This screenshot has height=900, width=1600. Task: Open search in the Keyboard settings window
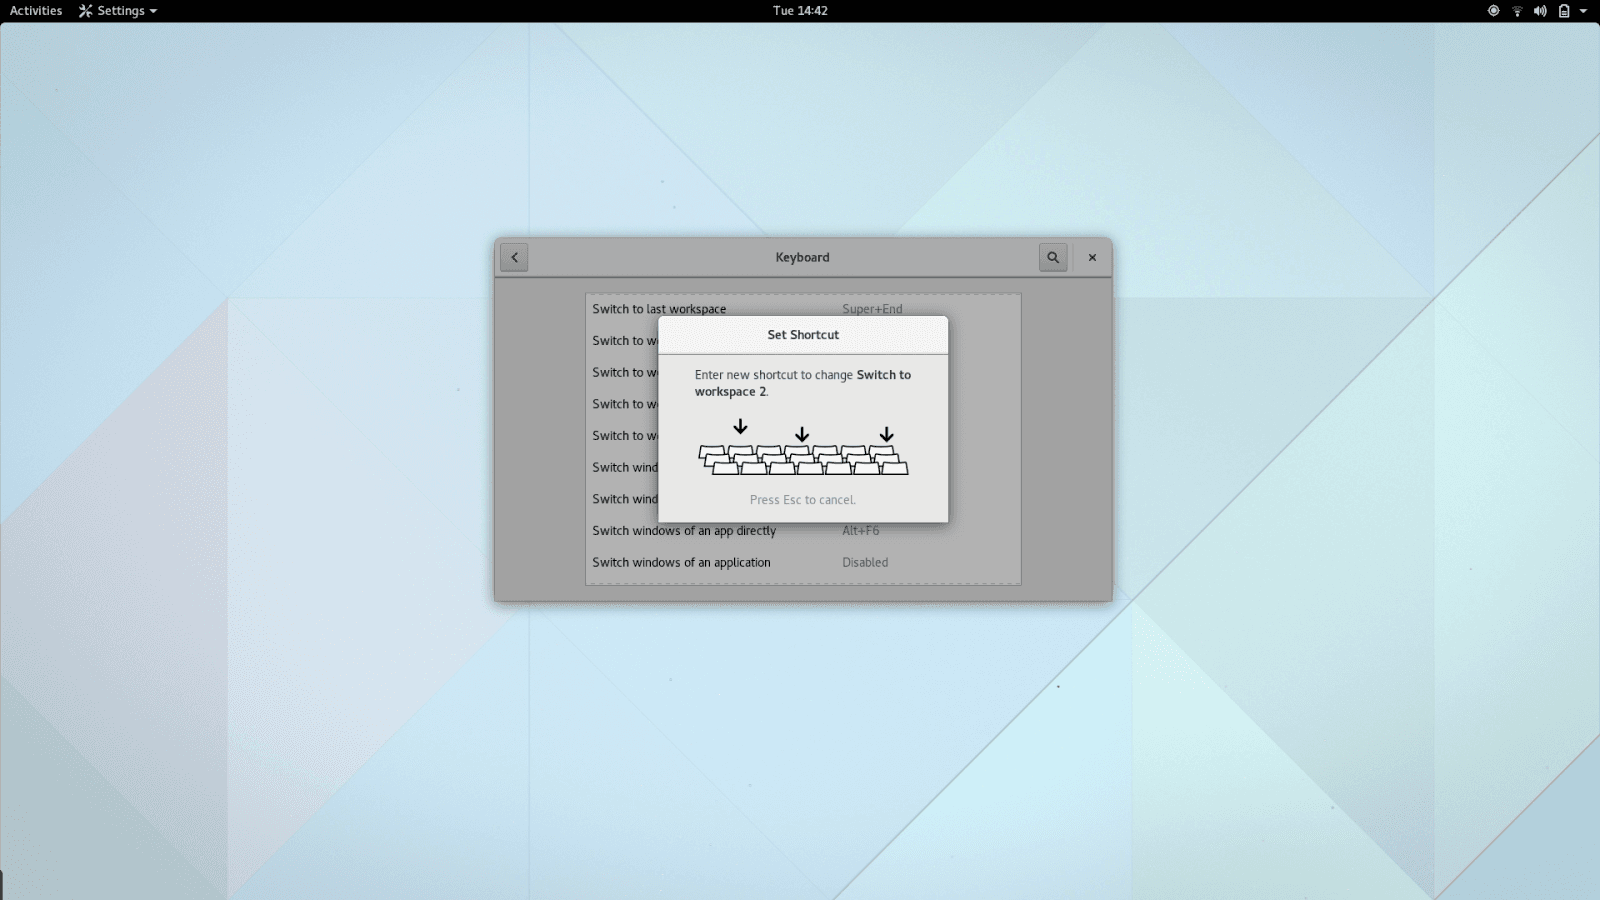pyautogui.click(x=1052, y=257)
